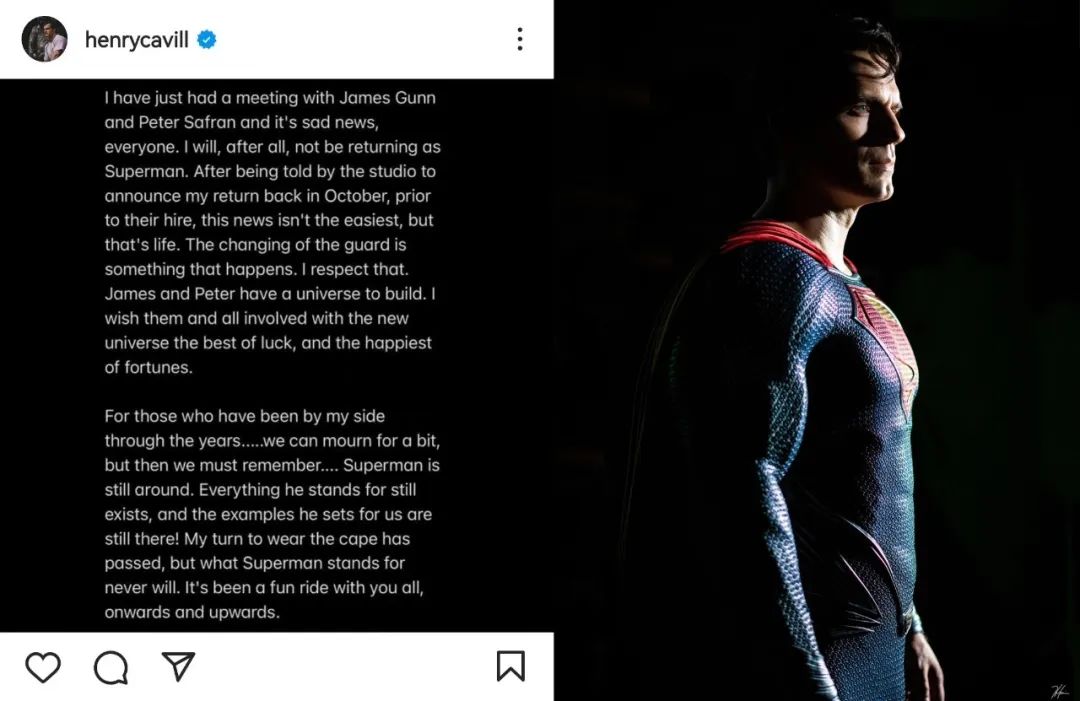
Task: Open comments via the speech bubble icon
Action: tap(110, 668)
